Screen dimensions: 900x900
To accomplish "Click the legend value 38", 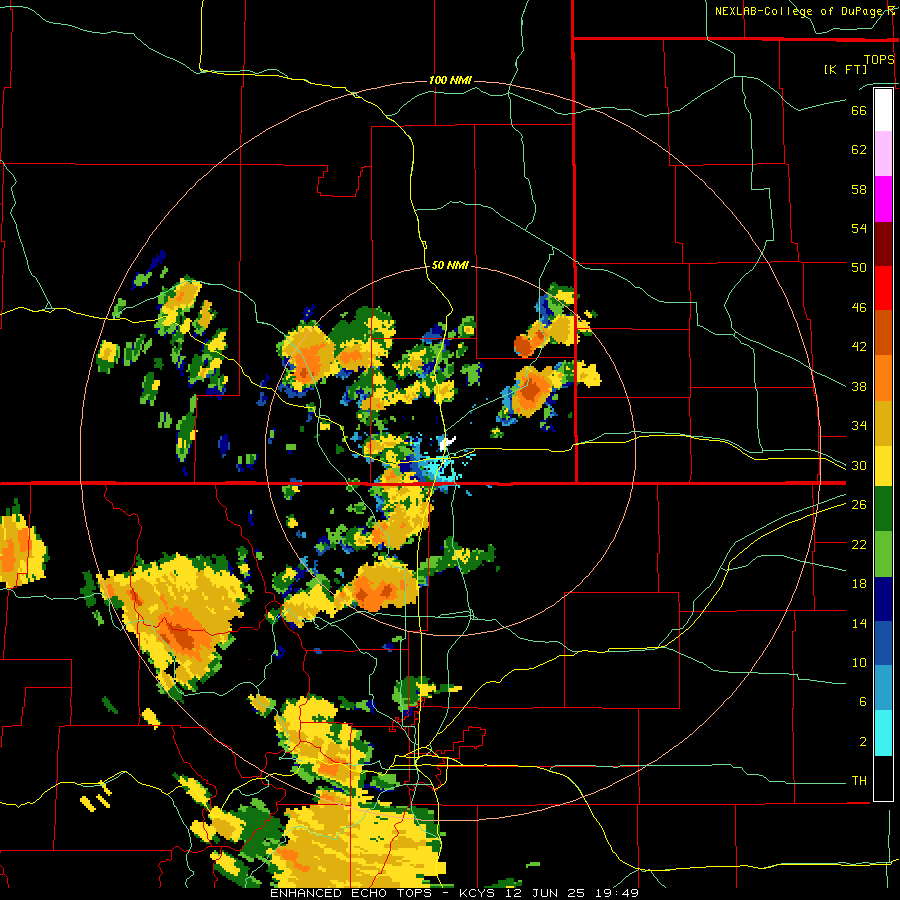I will tap(859, 386).
